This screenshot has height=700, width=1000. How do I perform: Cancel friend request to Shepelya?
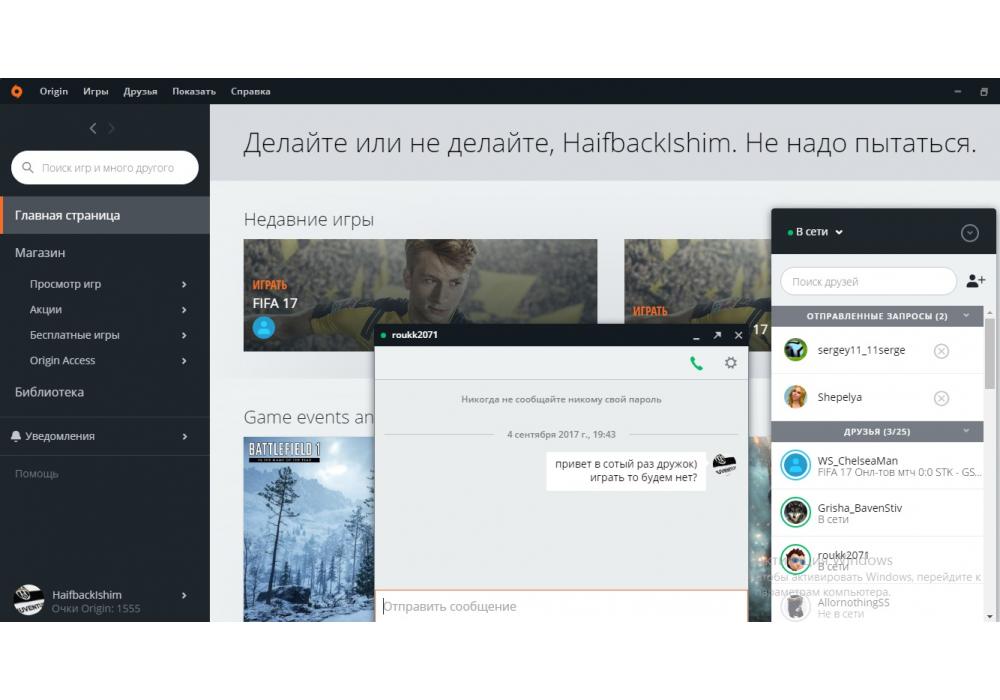coord(941,398)
